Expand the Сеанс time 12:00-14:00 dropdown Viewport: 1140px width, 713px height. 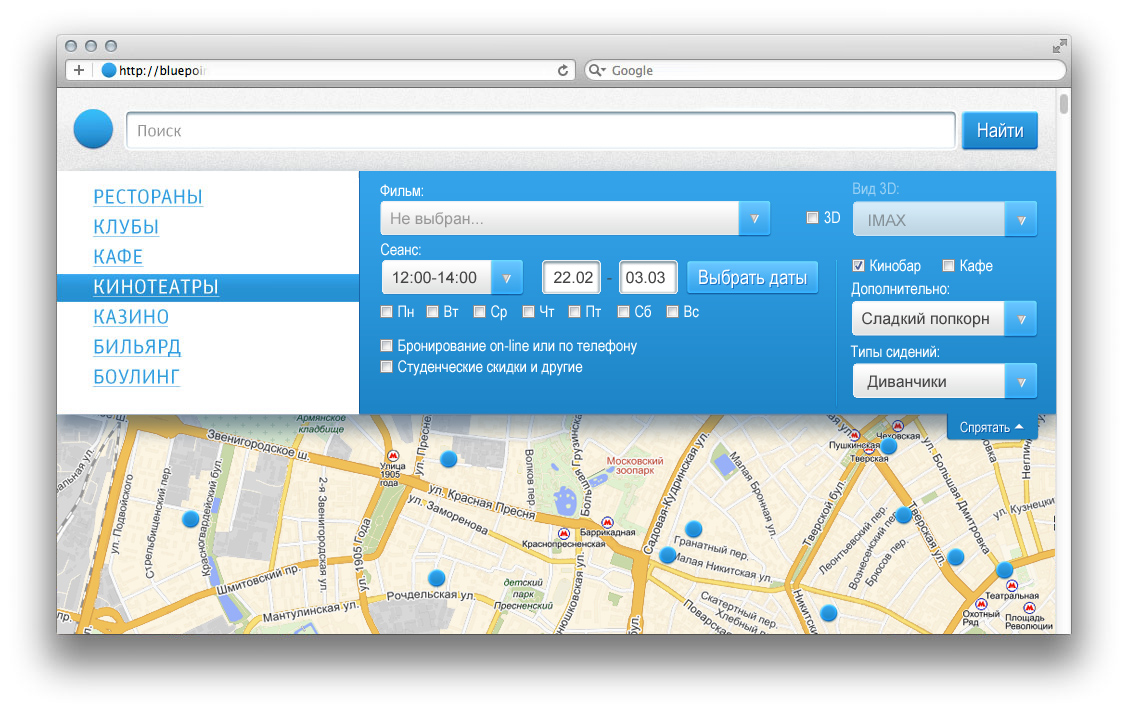[x=507, y=277]
